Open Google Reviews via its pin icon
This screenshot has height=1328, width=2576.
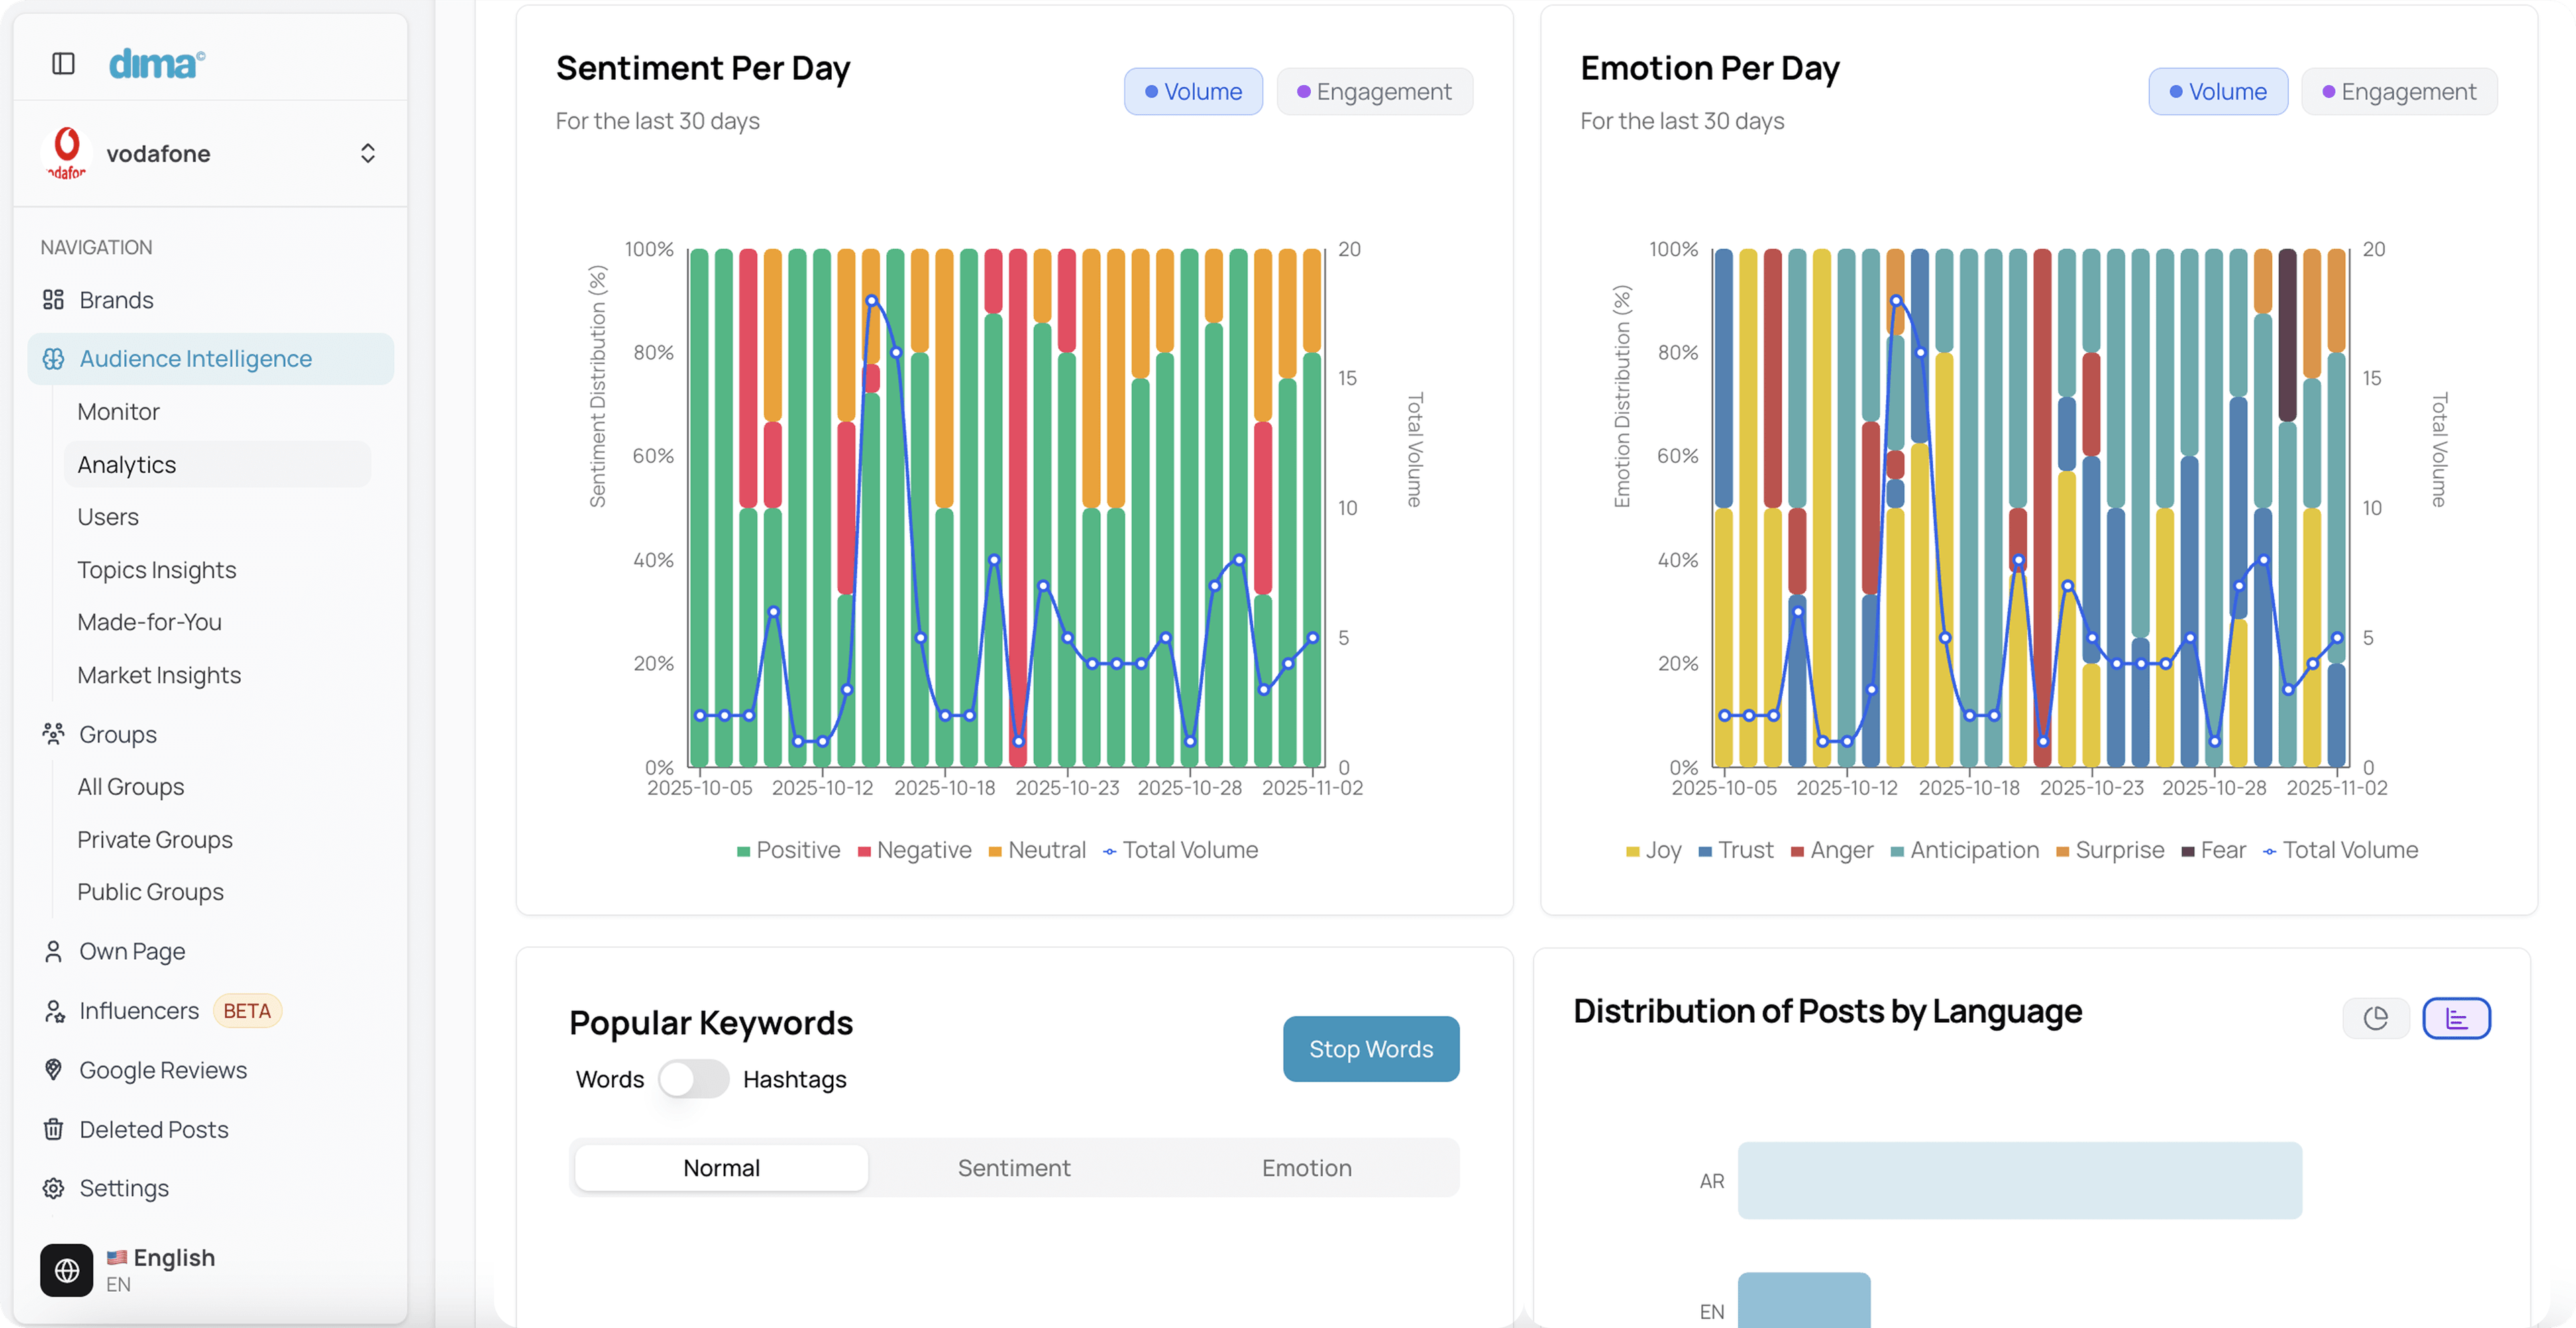tap(53, 1070)
